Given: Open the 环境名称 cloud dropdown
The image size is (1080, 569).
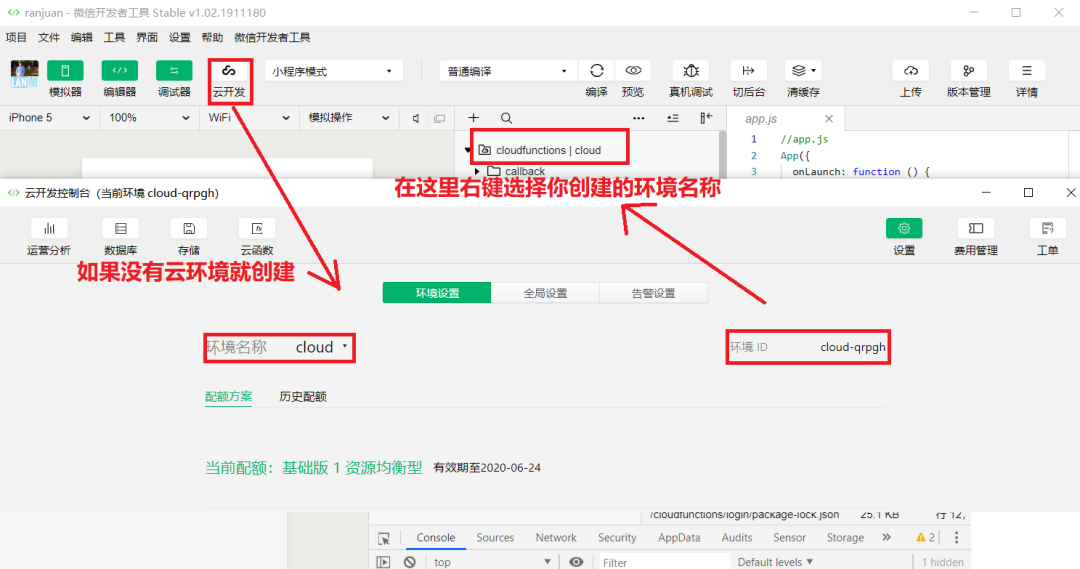Looking at the screenshot, I should click(x=322, y=347).
